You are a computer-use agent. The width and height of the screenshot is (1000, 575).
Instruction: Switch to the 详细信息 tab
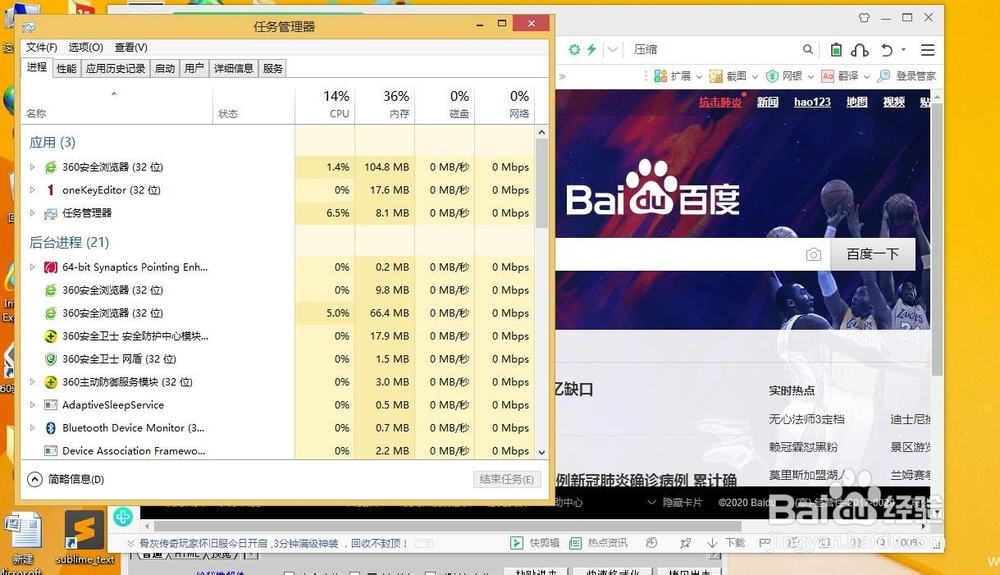click(233, 68)
